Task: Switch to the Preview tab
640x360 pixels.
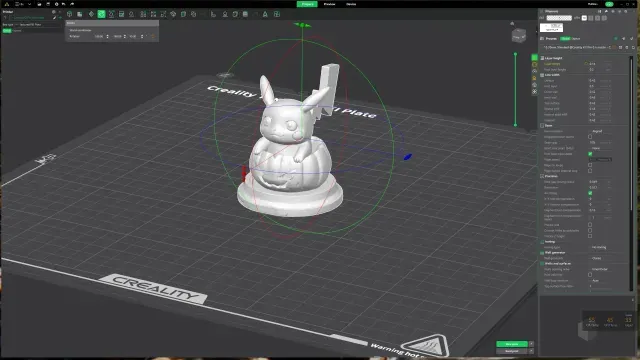Action: (x=329, y=4)
